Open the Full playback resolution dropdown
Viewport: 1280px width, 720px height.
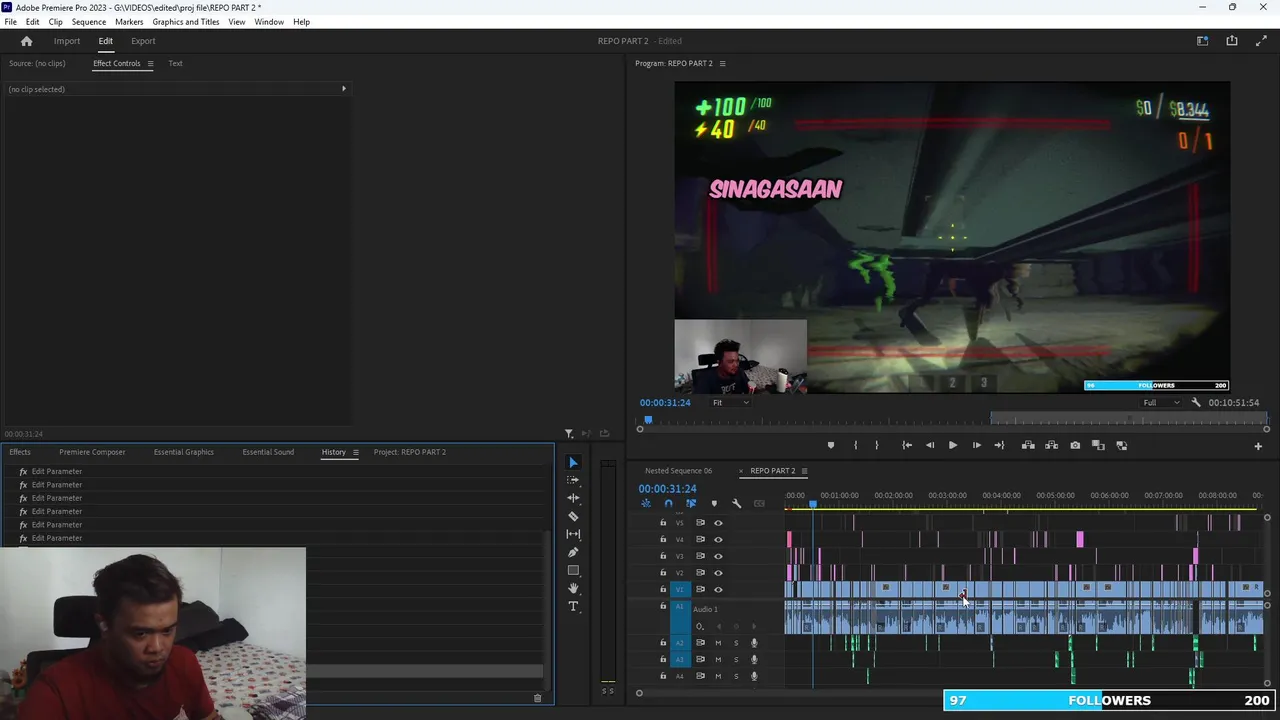[x=1161, y=402]
